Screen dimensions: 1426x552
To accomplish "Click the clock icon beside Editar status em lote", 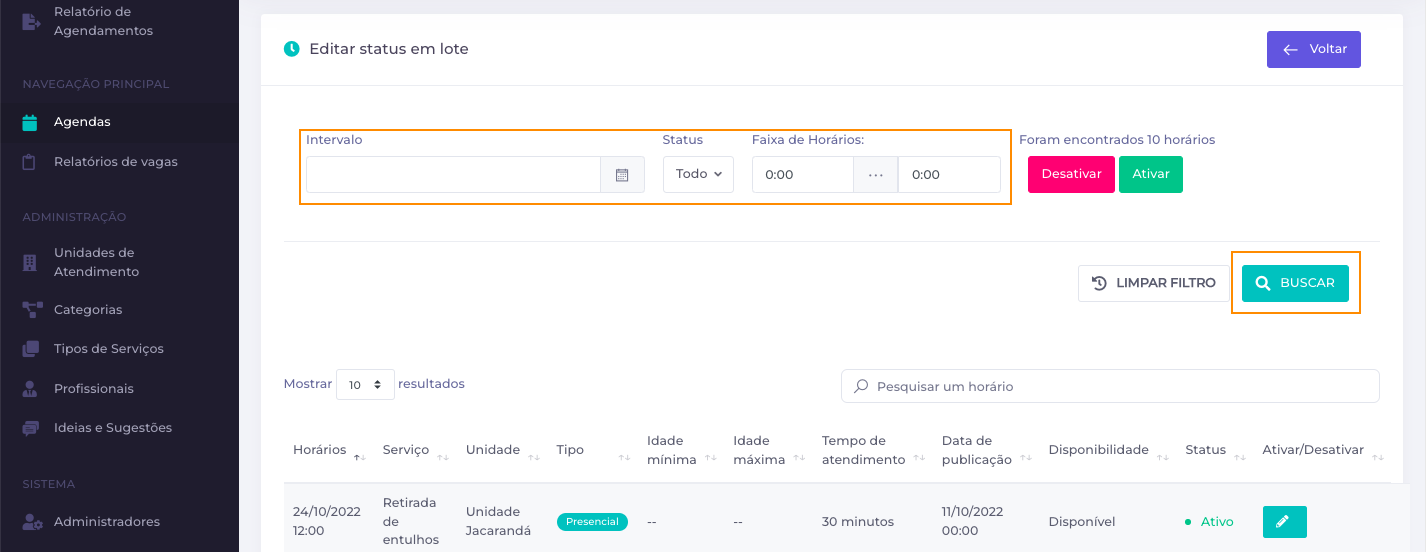I will tap(292, 49).
